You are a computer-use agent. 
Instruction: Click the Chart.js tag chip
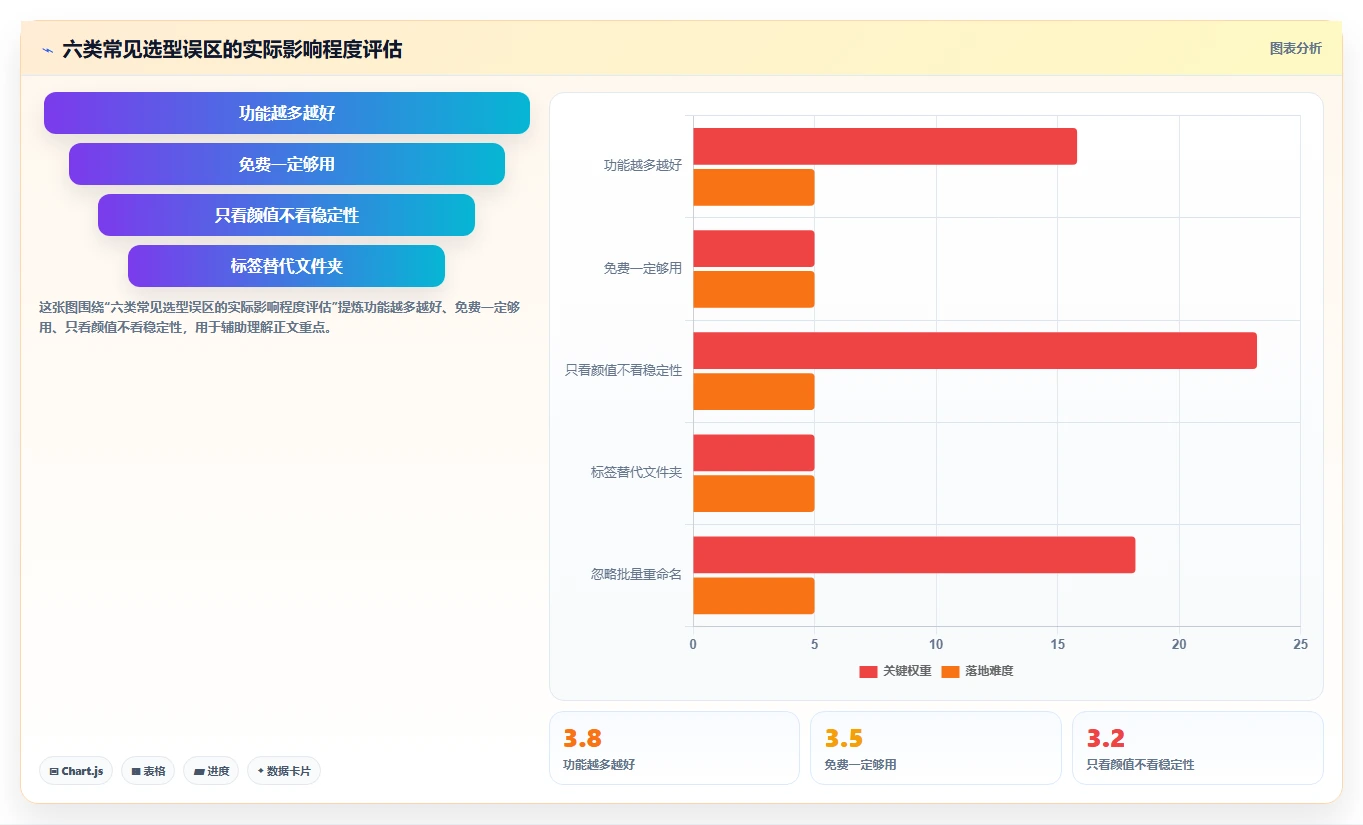click(76, 771)
